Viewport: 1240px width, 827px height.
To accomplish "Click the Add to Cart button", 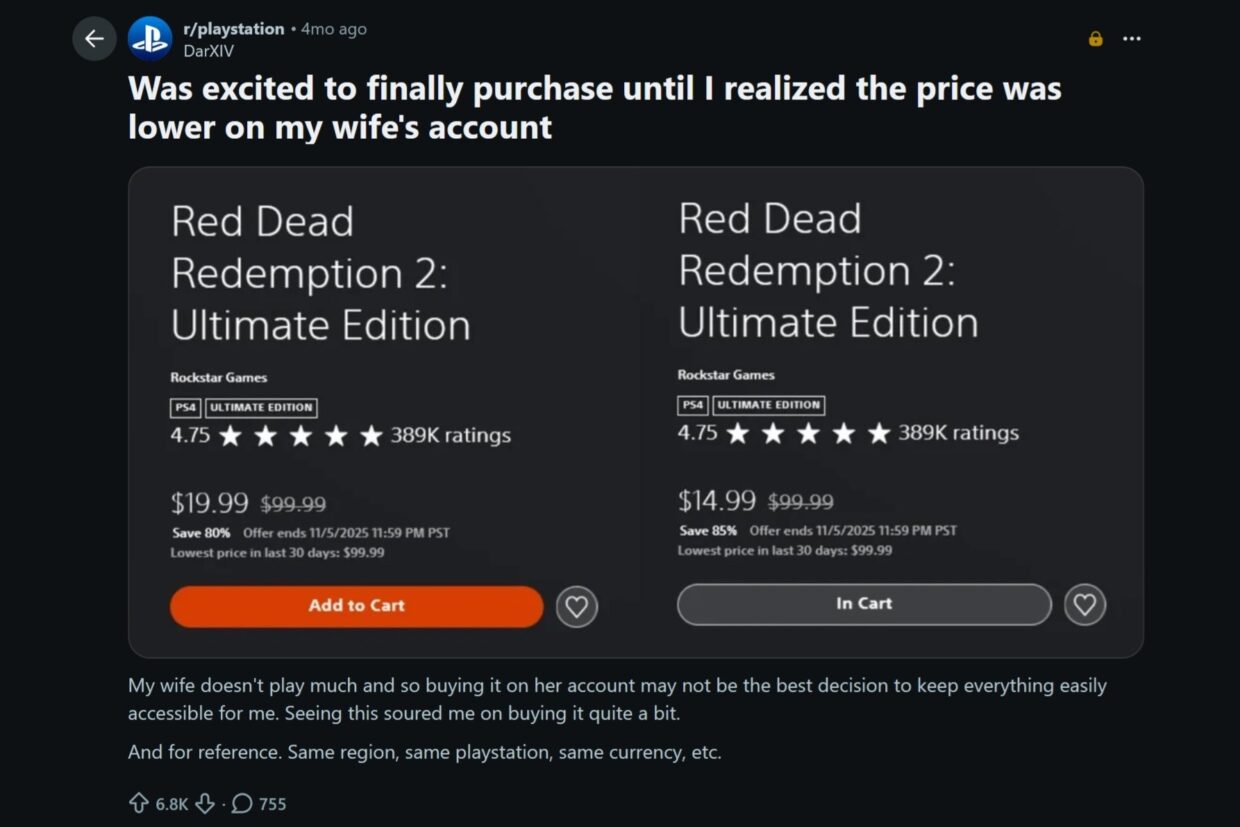I will [355, 606].
